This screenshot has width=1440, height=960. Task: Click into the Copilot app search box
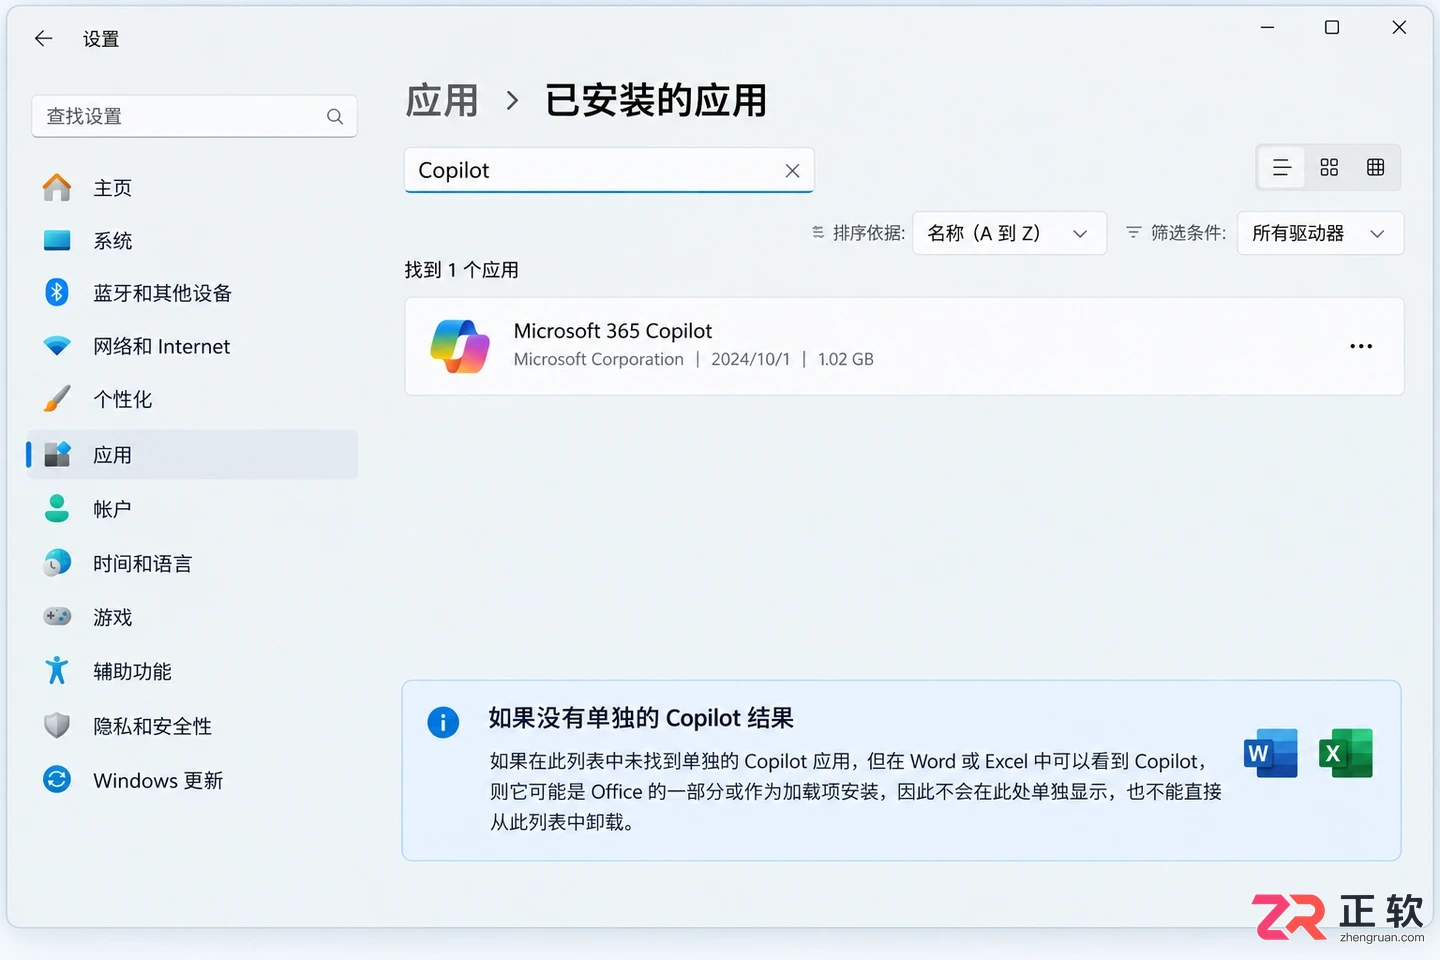tap(609, 170)
